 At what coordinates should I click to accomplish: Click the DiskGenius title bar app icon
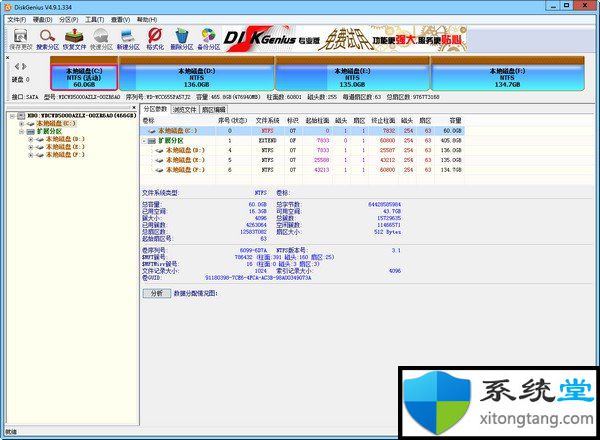click(8, 7)
